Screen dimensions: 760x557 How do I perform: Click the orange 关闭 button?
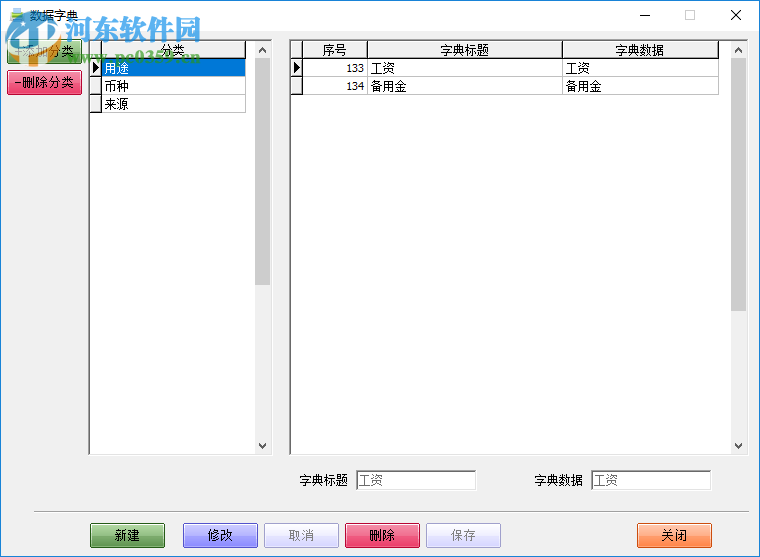tap(674, 535)
